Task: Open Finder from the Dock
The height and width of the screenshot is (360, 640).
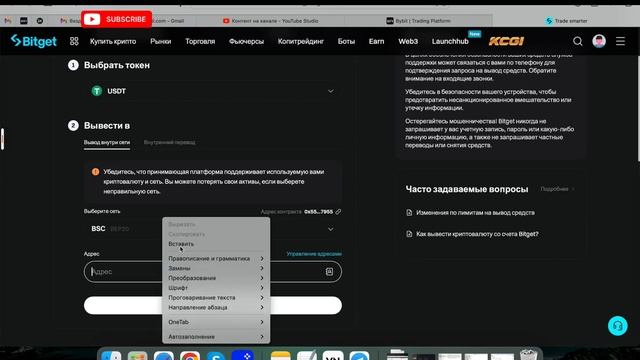Action: click(x=111, y=357)
